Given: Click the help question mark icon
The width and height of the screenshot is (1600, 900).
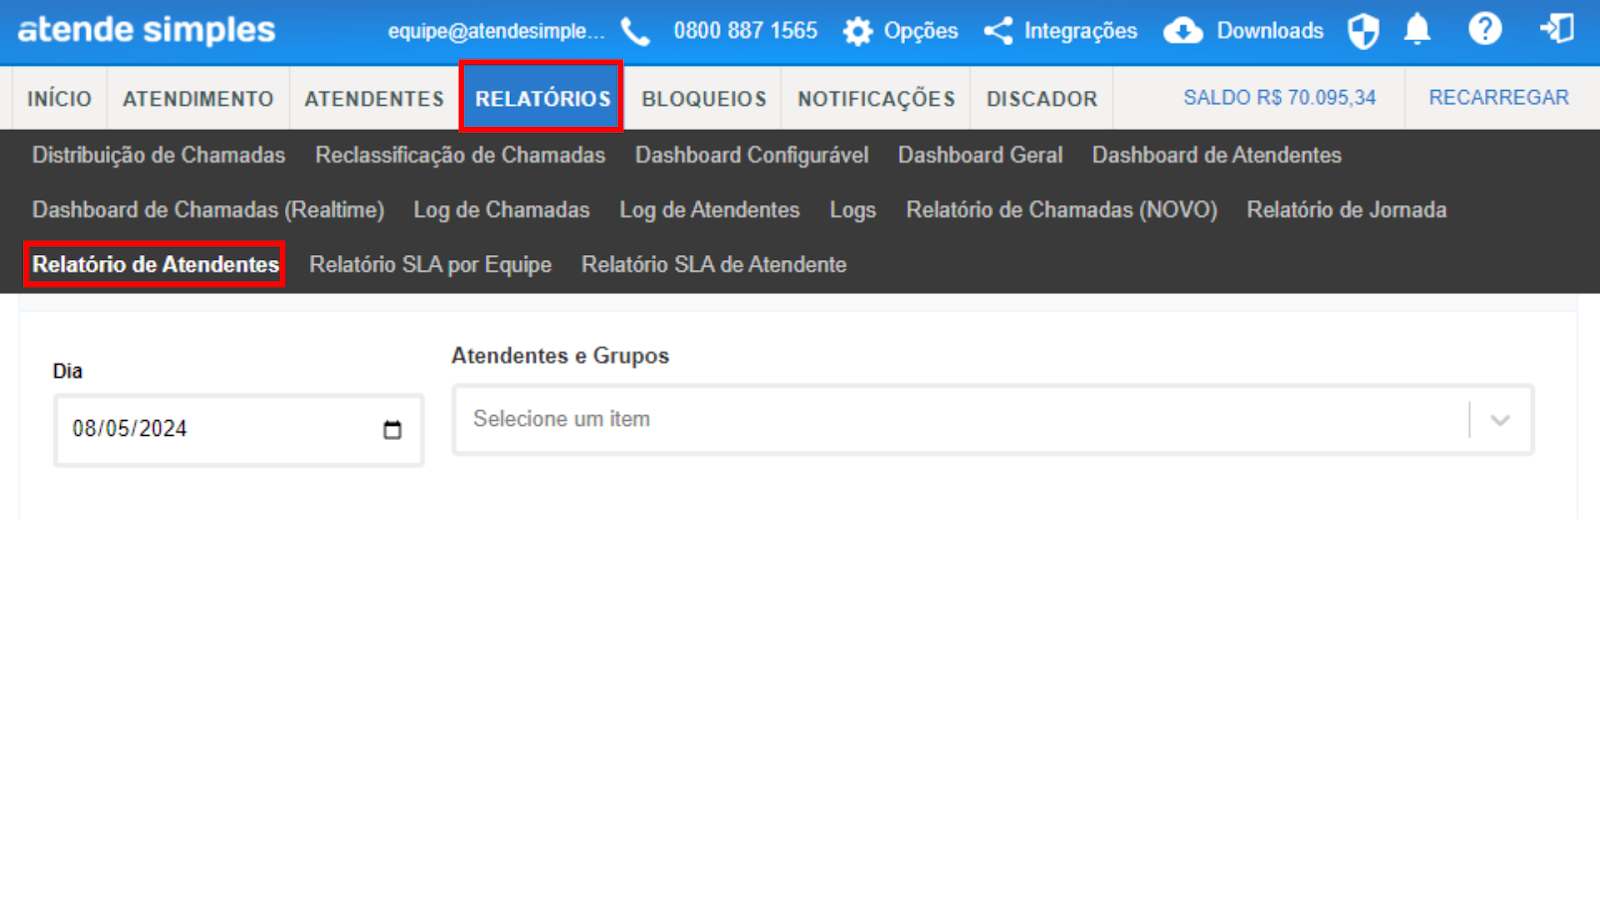Looking at the screenshot, I should pyautogui.click(x=1485, y=30).
